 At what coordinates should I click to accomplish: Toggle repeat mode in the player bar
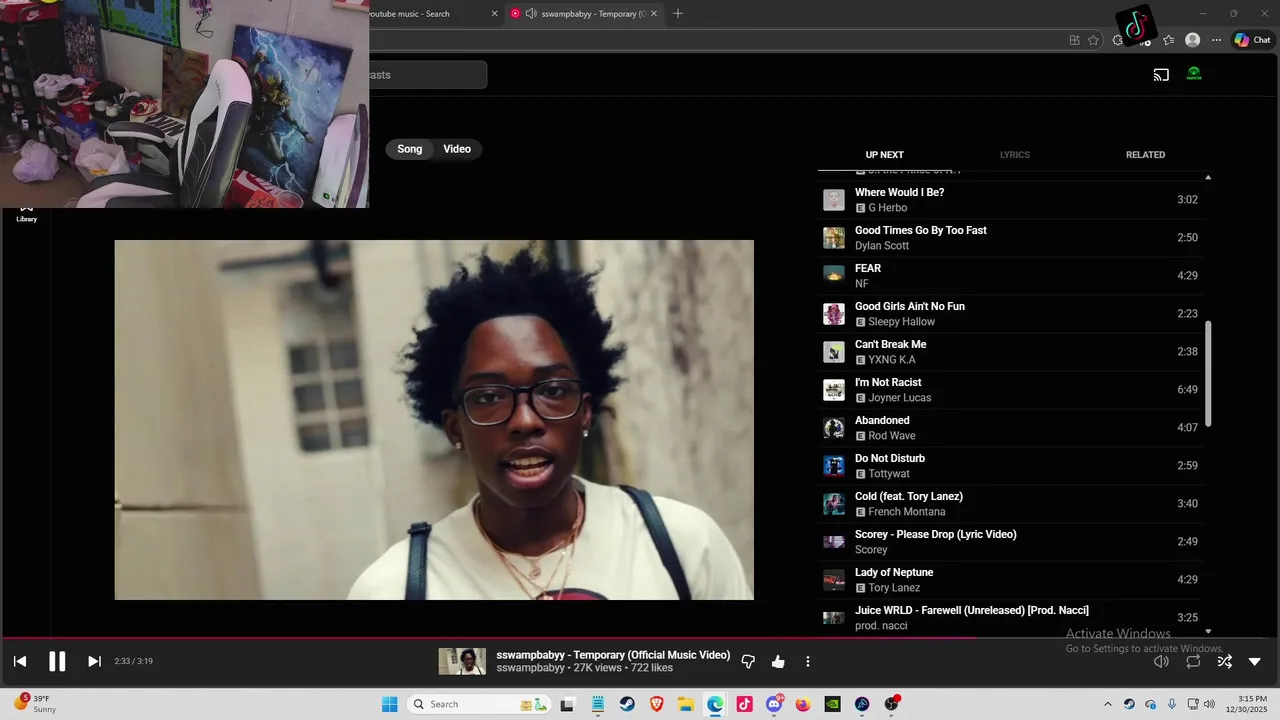pyautogui.click(x=1193, y=661)
